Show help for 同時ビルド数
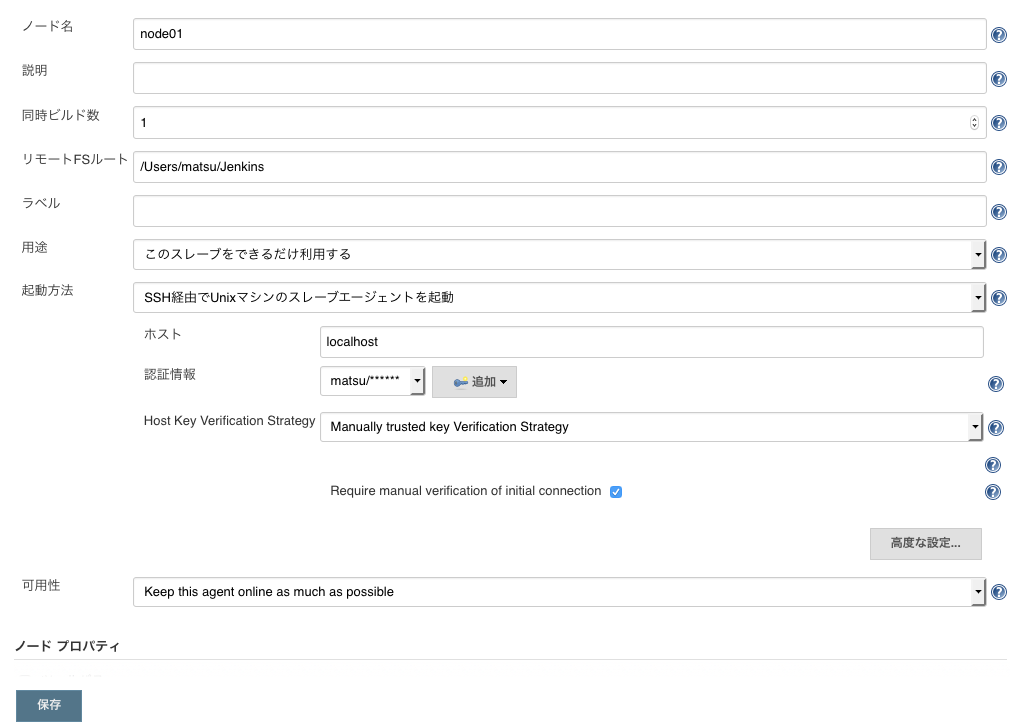Image resolution: width=1010 pixels, height=727 pixels. 998,124
